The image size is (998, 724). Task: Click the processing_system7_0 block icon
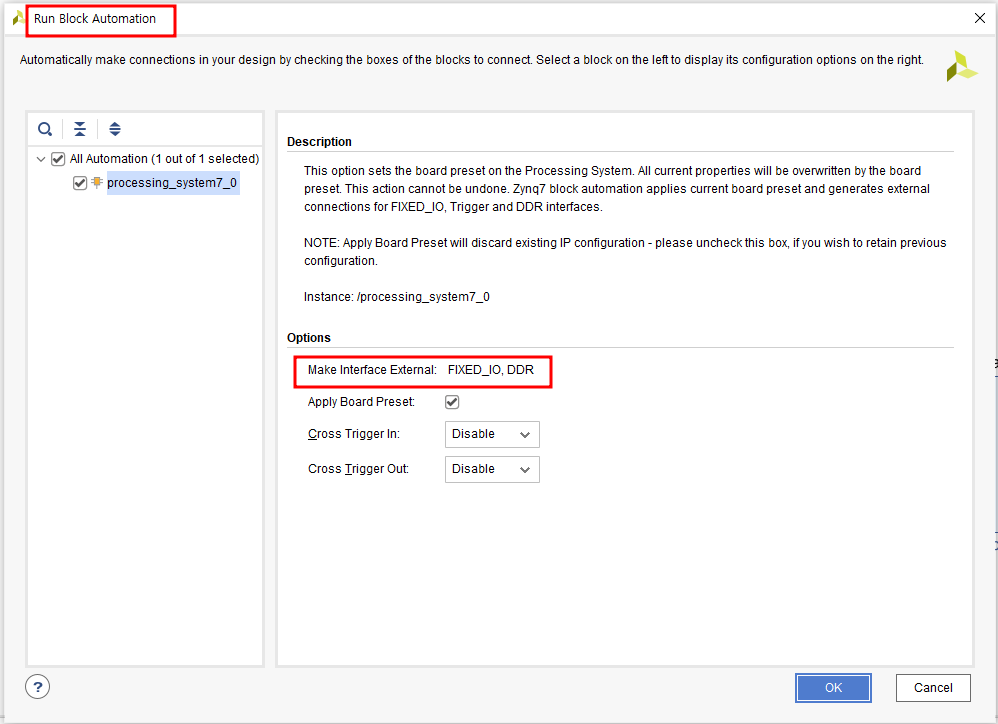(97, 183)
